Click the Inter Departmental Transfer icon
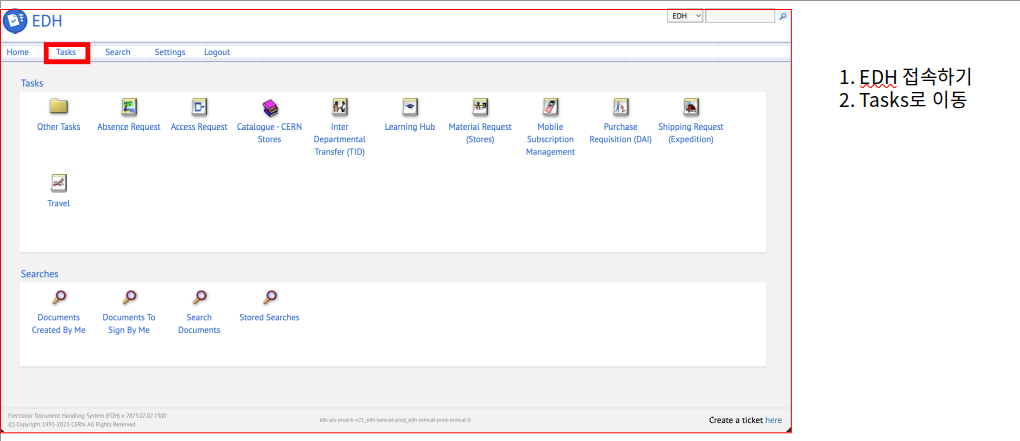Viewport: 1020px width, 441px height. (x=340, y=107)
